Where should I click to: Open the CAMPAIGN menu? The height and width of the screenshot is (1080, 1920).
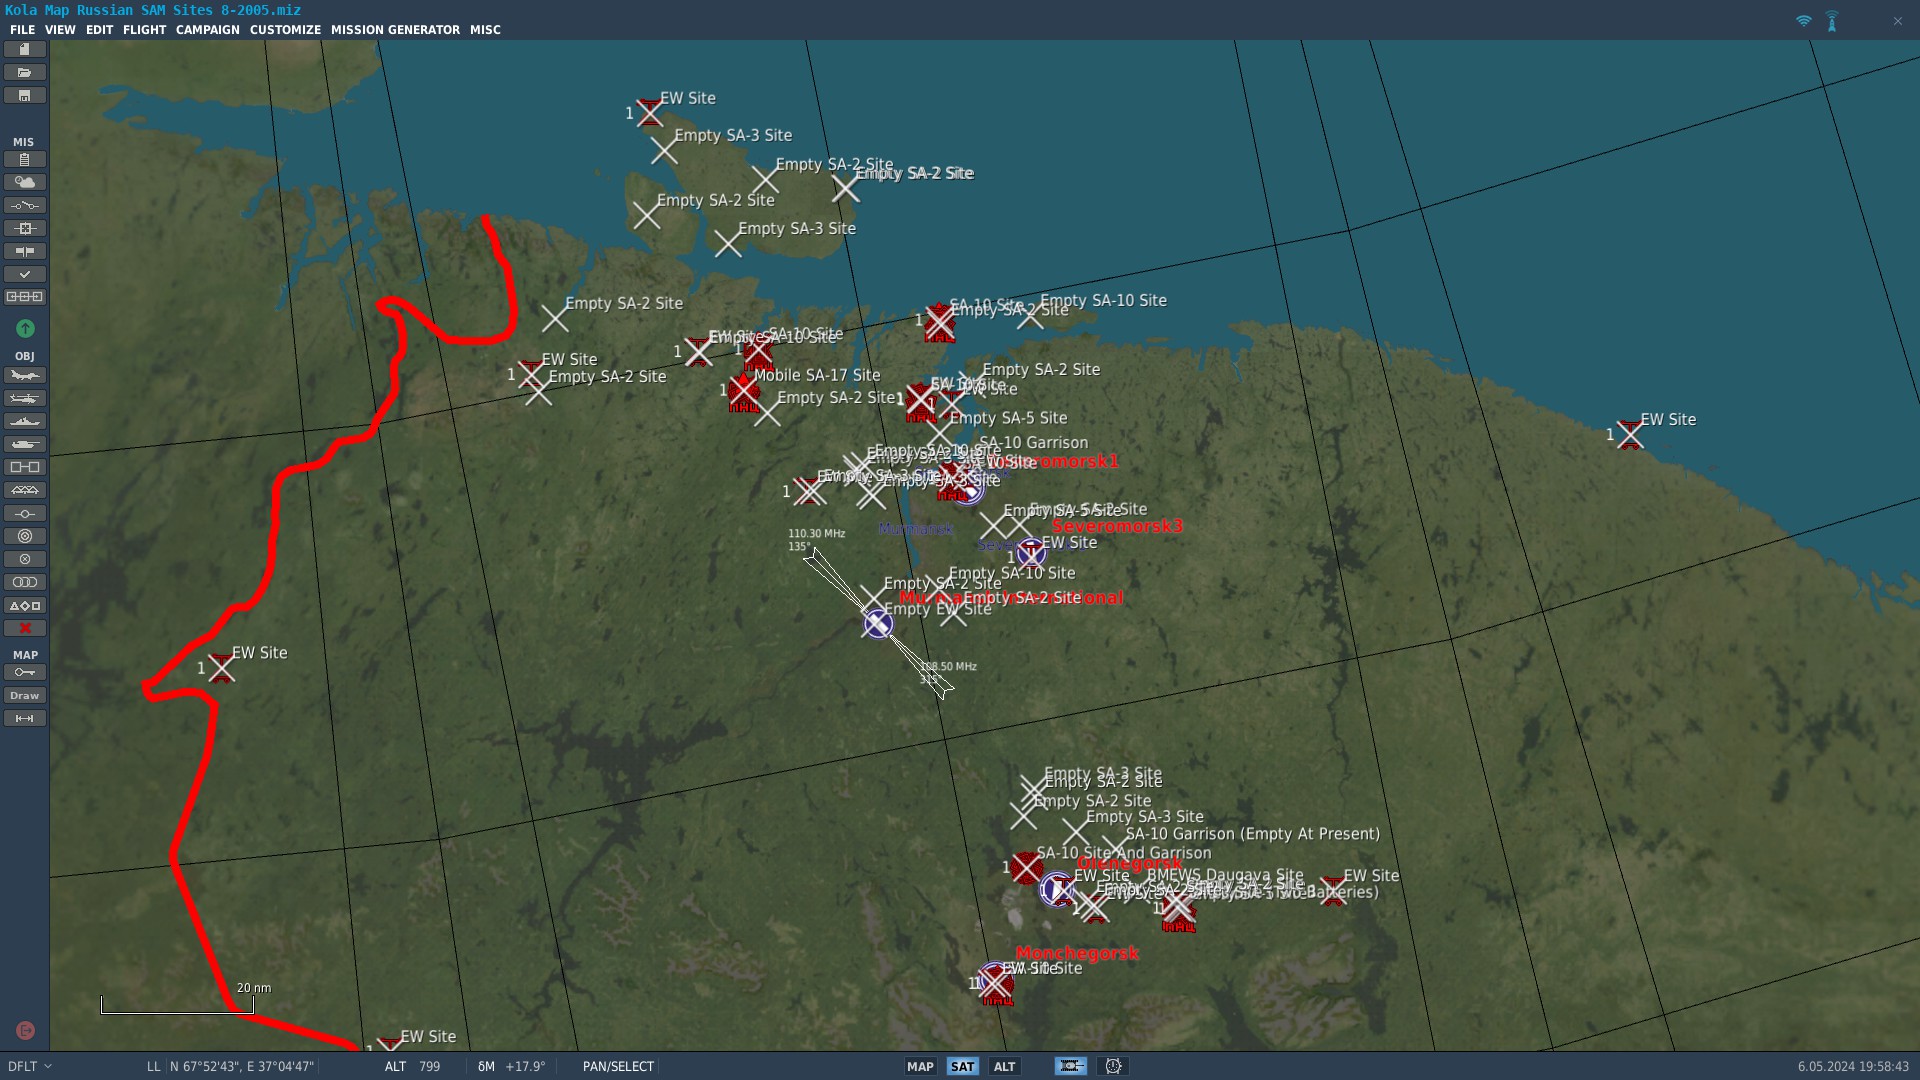207,30
